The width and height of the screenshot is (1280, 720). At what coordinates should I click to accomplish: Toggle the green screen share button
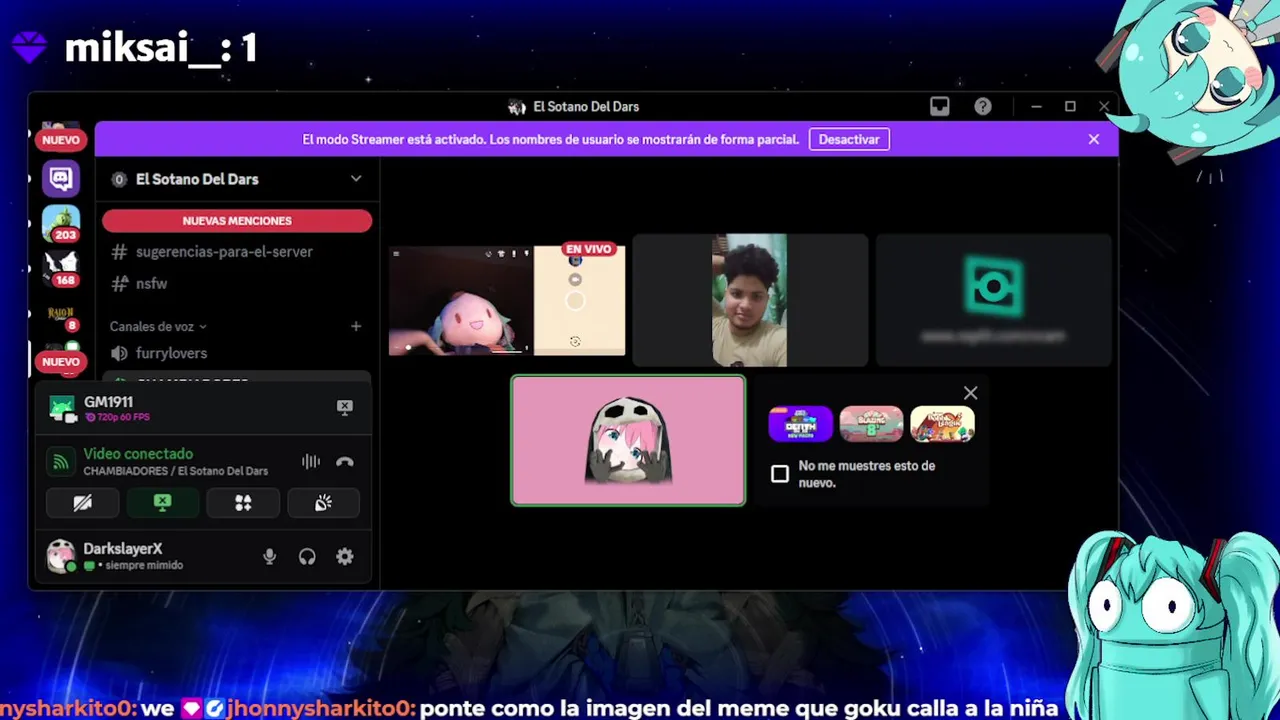pos(163,503)
